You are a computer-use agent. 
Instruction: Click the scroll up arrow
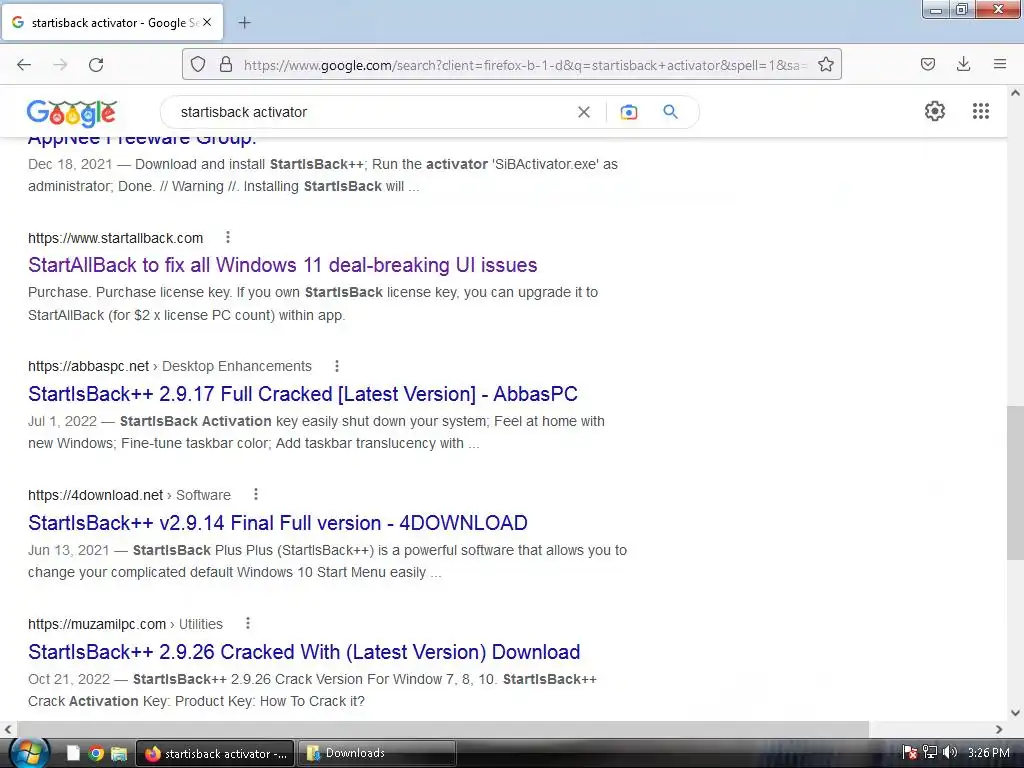coord(1015,93)
